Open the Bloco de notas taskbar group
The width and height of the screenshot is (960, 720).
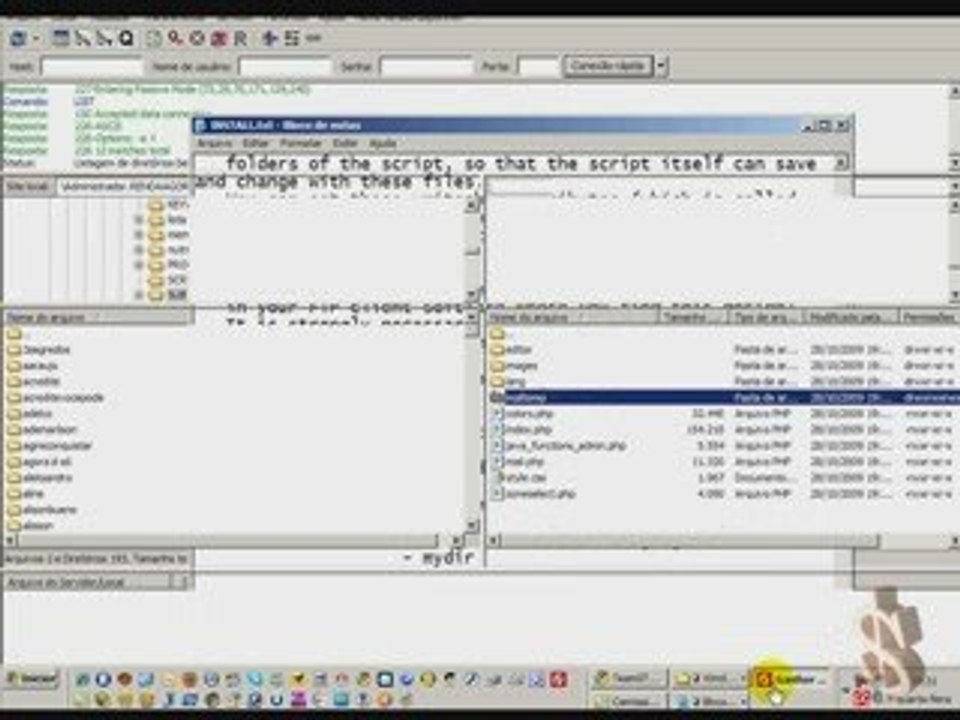pos(710,700)
